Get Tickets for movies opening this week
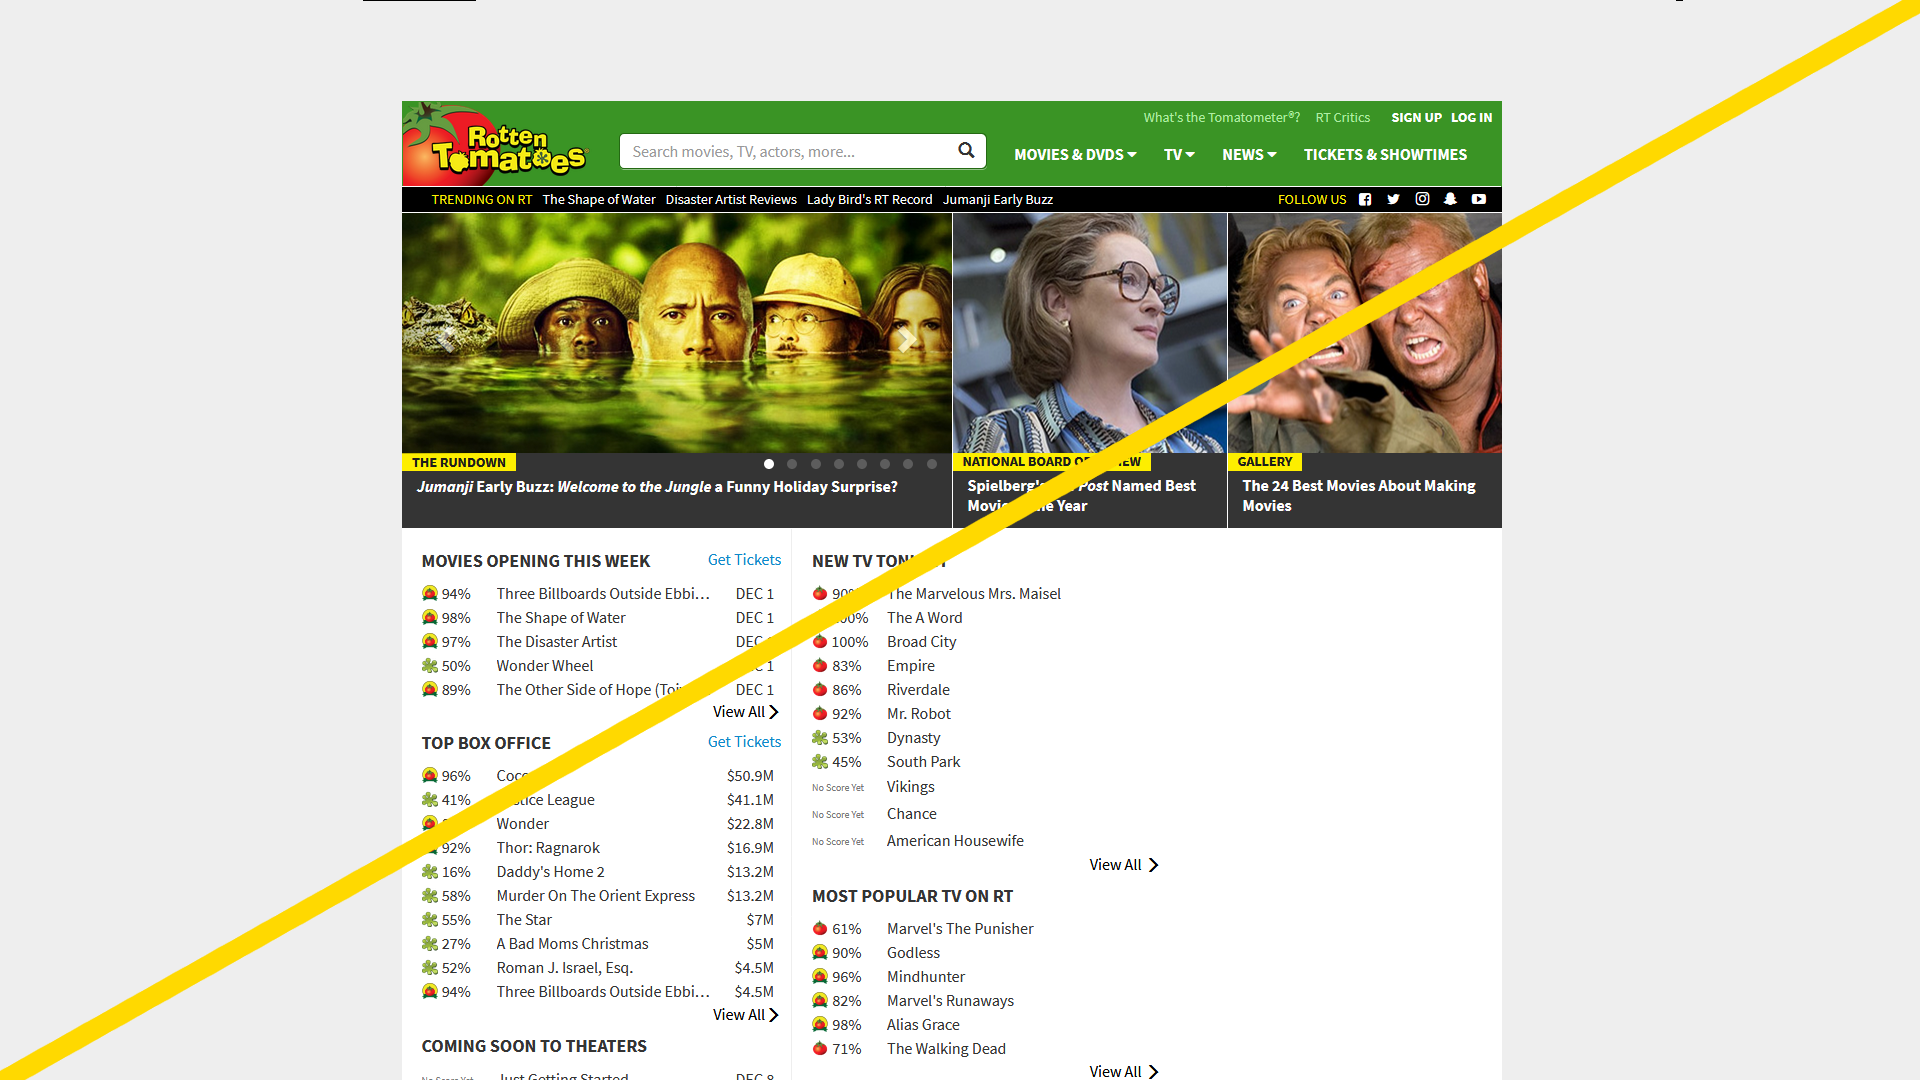 click(x=744, y=560)
